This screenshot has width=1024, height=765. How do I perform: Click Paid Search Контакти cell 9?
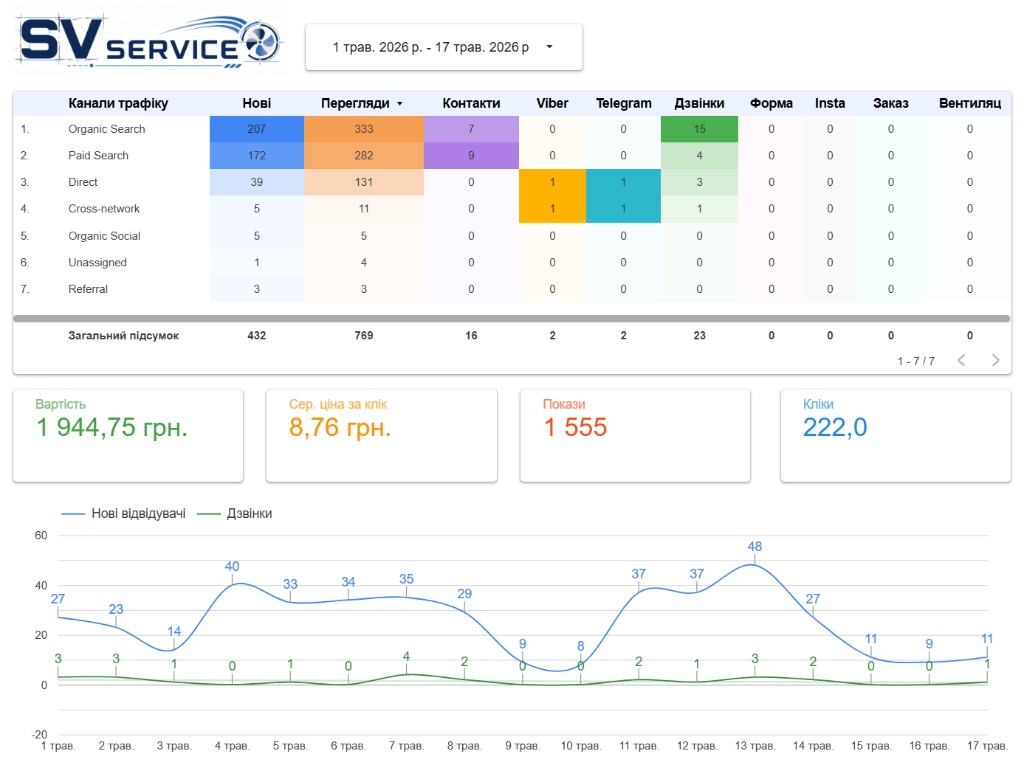pyautogui.click(x=471, y=155)
